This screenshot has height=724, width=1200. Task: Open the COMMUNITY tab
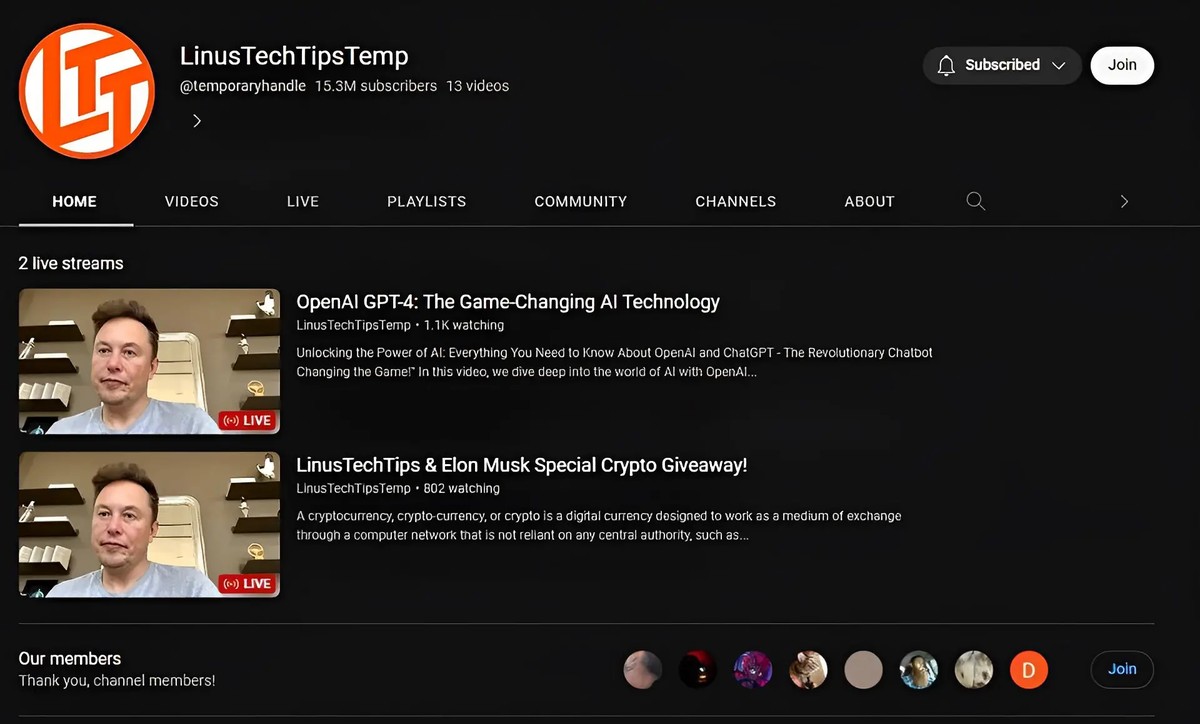coord(580,201)
